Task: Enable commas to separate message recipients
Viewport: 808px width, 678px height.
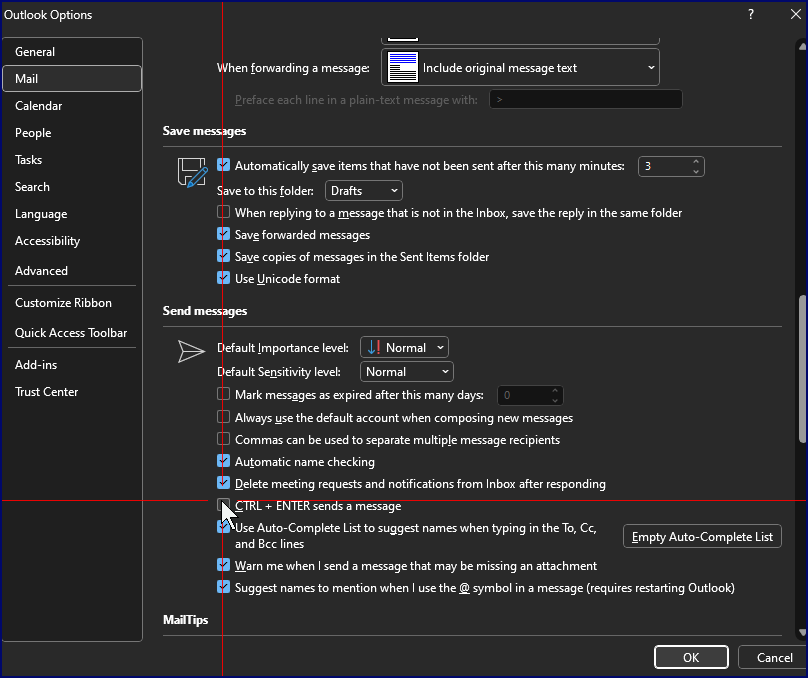Action: pyautogui.click(x=223, y=439)
